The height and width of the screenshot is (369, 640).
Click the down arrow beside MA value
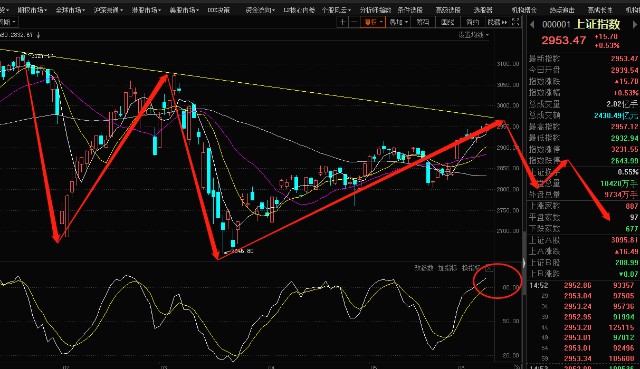(x=38, y=36)
